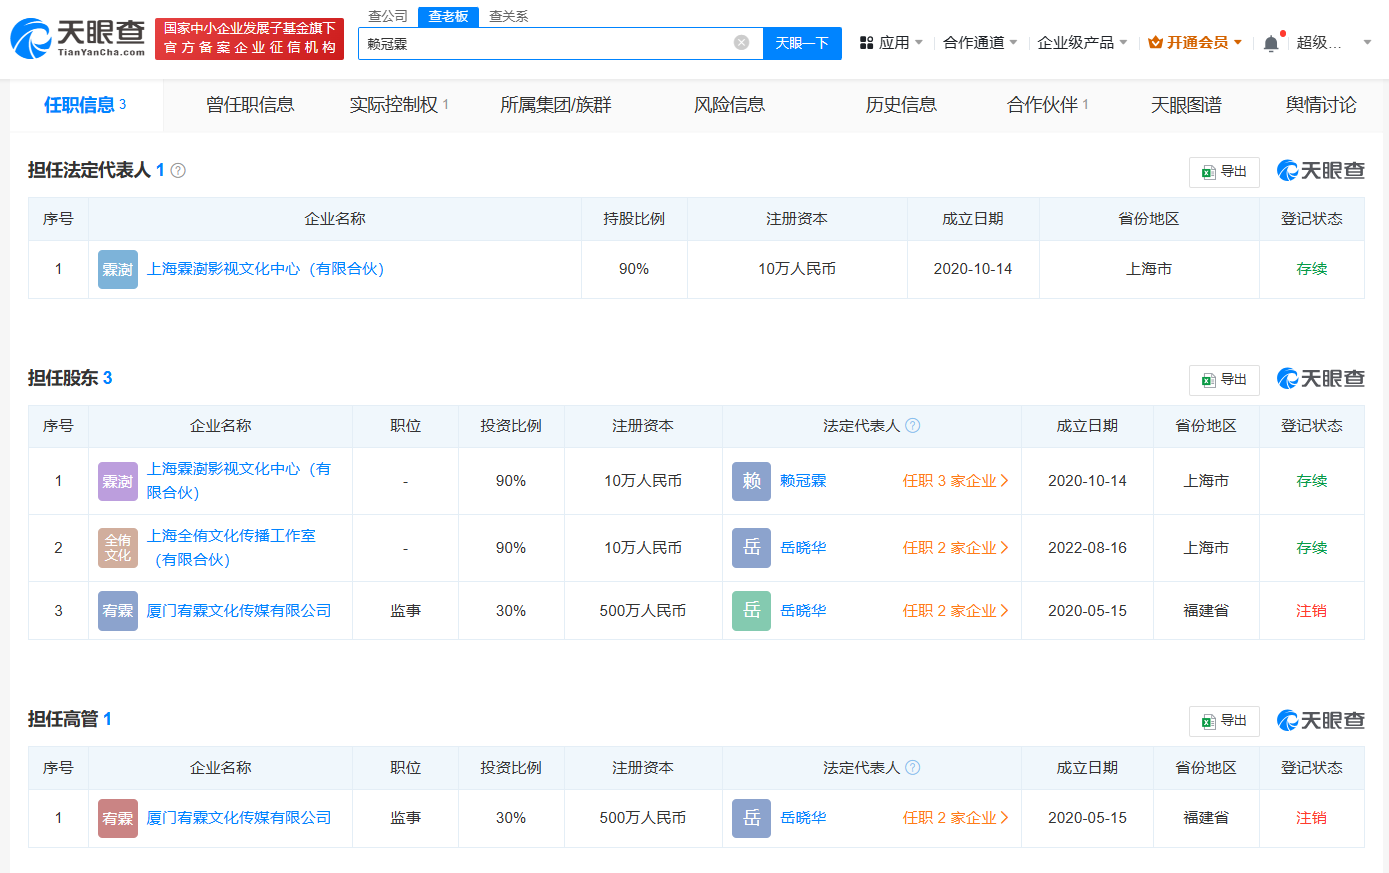Clear the search box using the X icon
Screen dimensions: 1389x873
click(x=740, y=41)
